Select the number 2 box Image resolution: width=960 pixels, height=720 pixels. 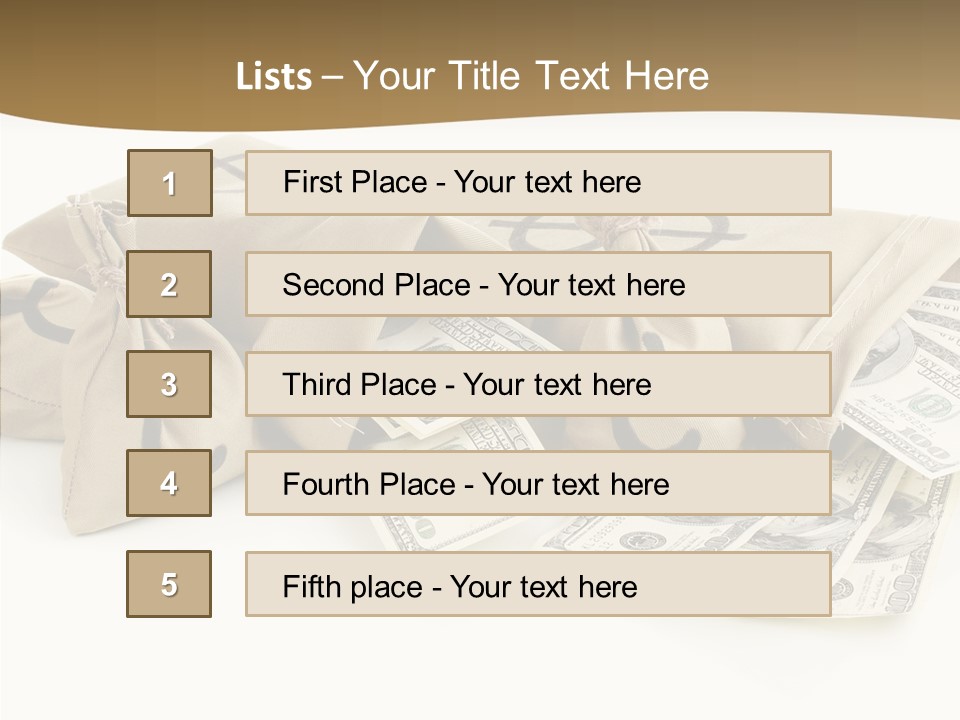tap(169, 284)
